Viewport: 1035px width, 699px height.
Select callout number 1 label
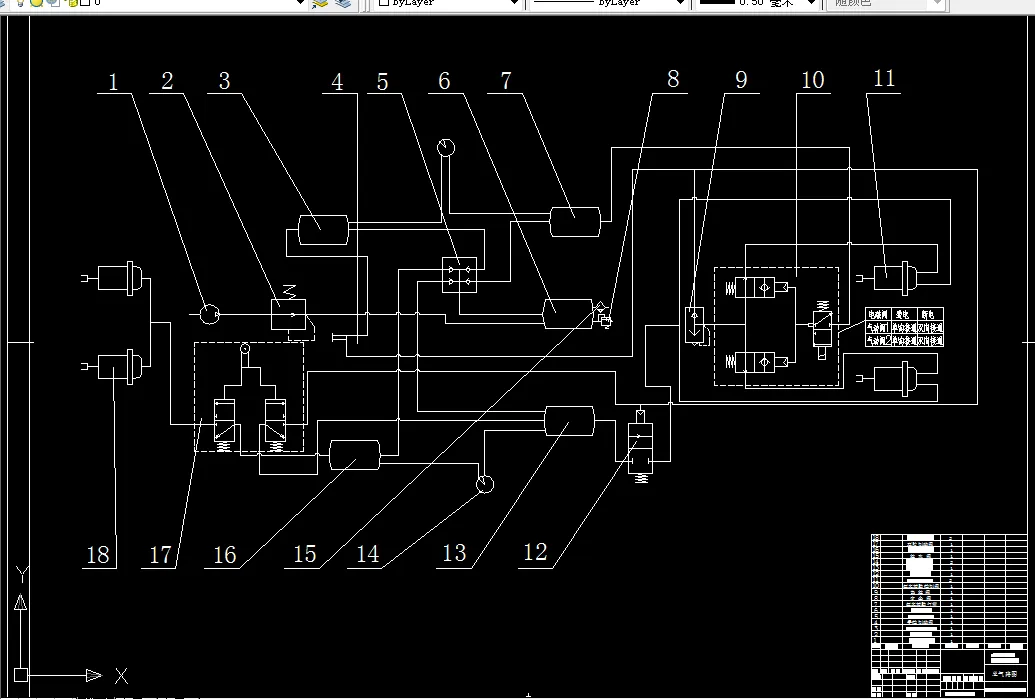tap(113, 83)
